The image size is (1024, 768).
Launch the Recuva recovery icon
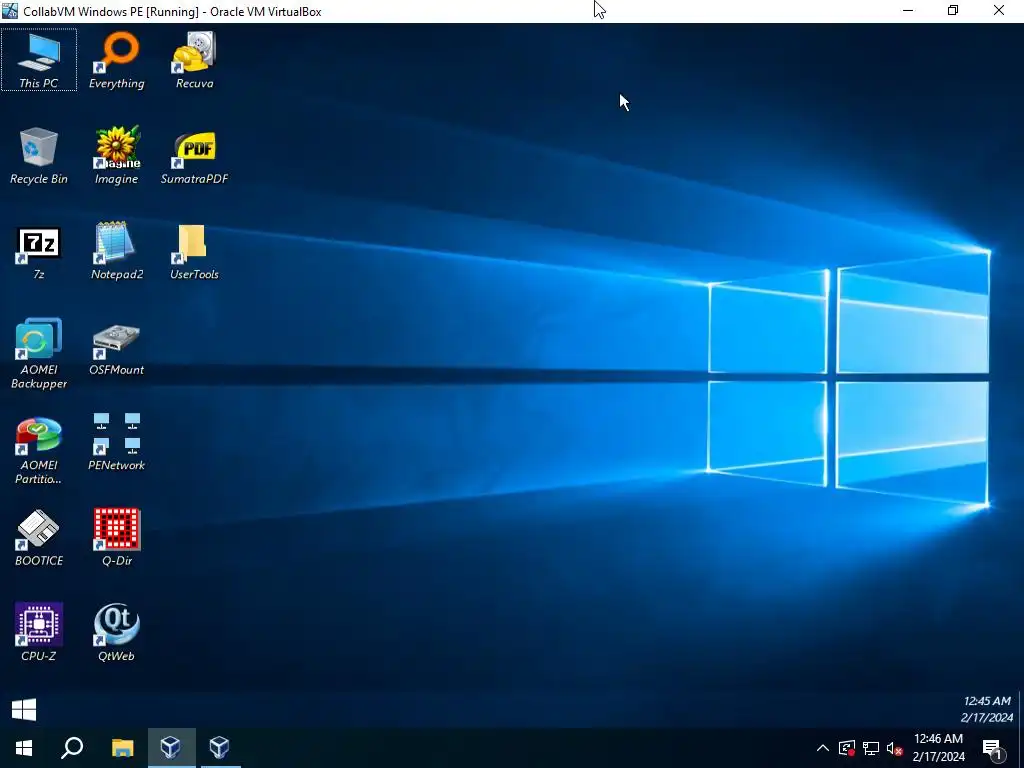pos(194,59)
